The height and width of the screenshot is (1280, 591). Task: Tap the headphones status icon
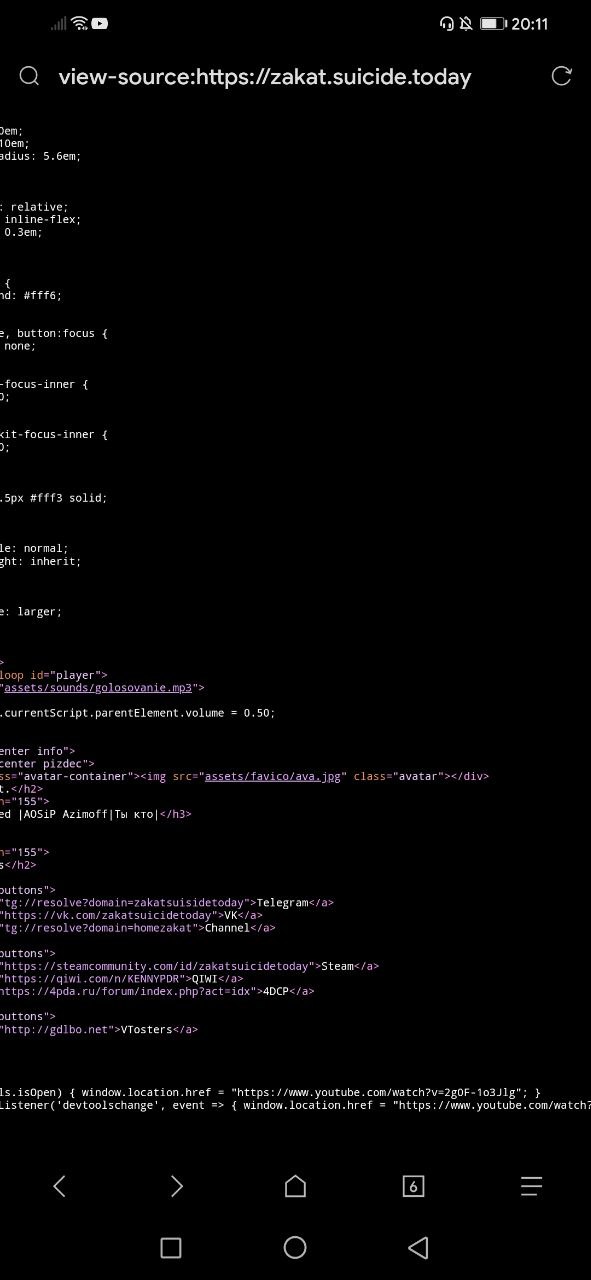pyautogui.click(x=446, y=23)
